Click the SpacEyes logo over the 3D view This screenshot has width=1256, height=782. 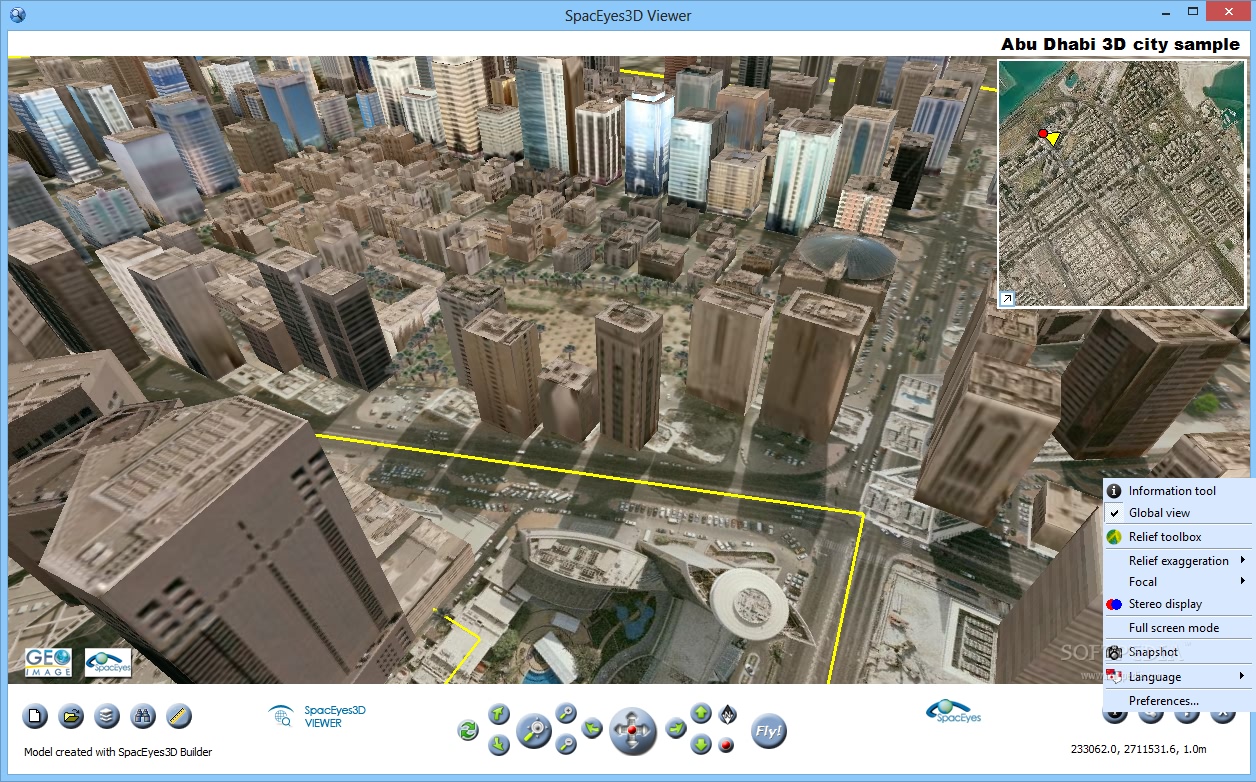point(108,663)
